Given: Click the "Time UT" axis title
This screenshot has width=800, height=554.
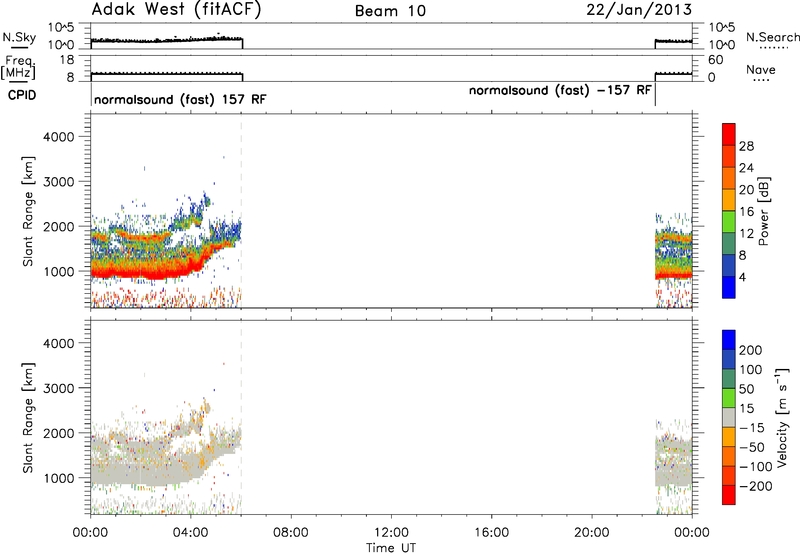Looking at the screenshot, I should (x=391, y=548).
